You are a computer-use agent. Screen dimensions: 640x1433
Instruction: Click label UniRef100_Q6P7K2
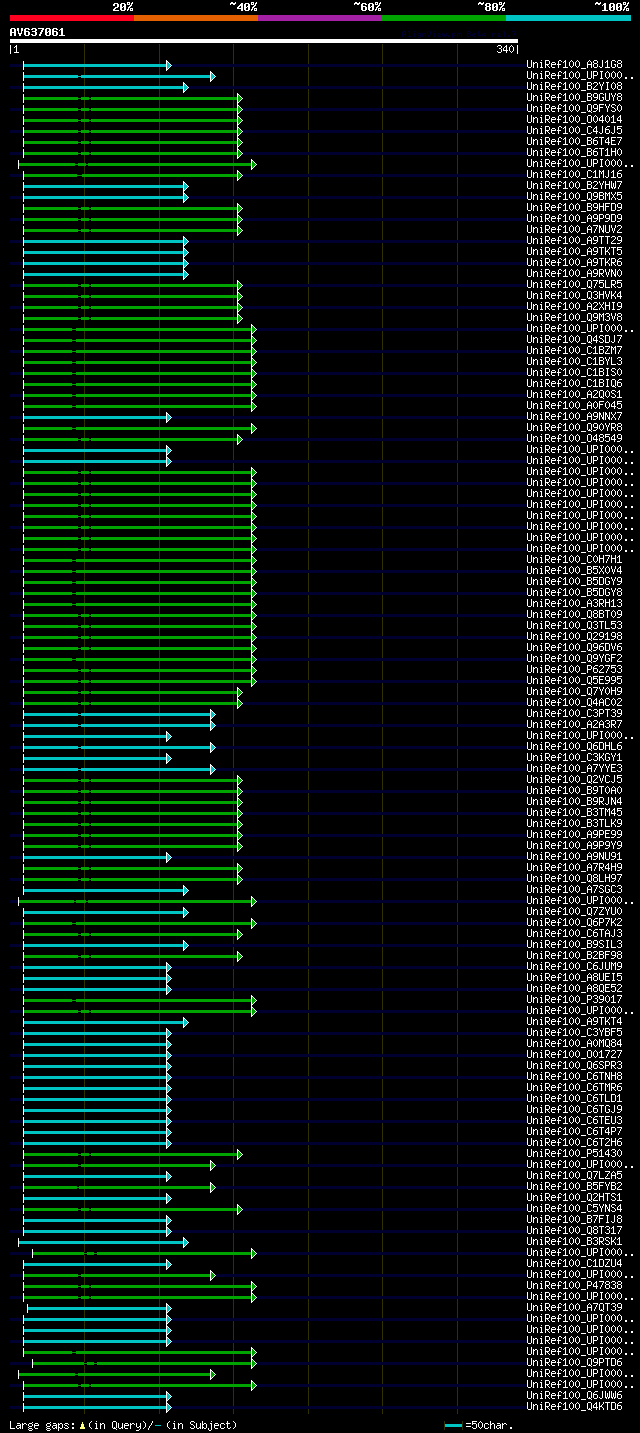tap(574, 923)
